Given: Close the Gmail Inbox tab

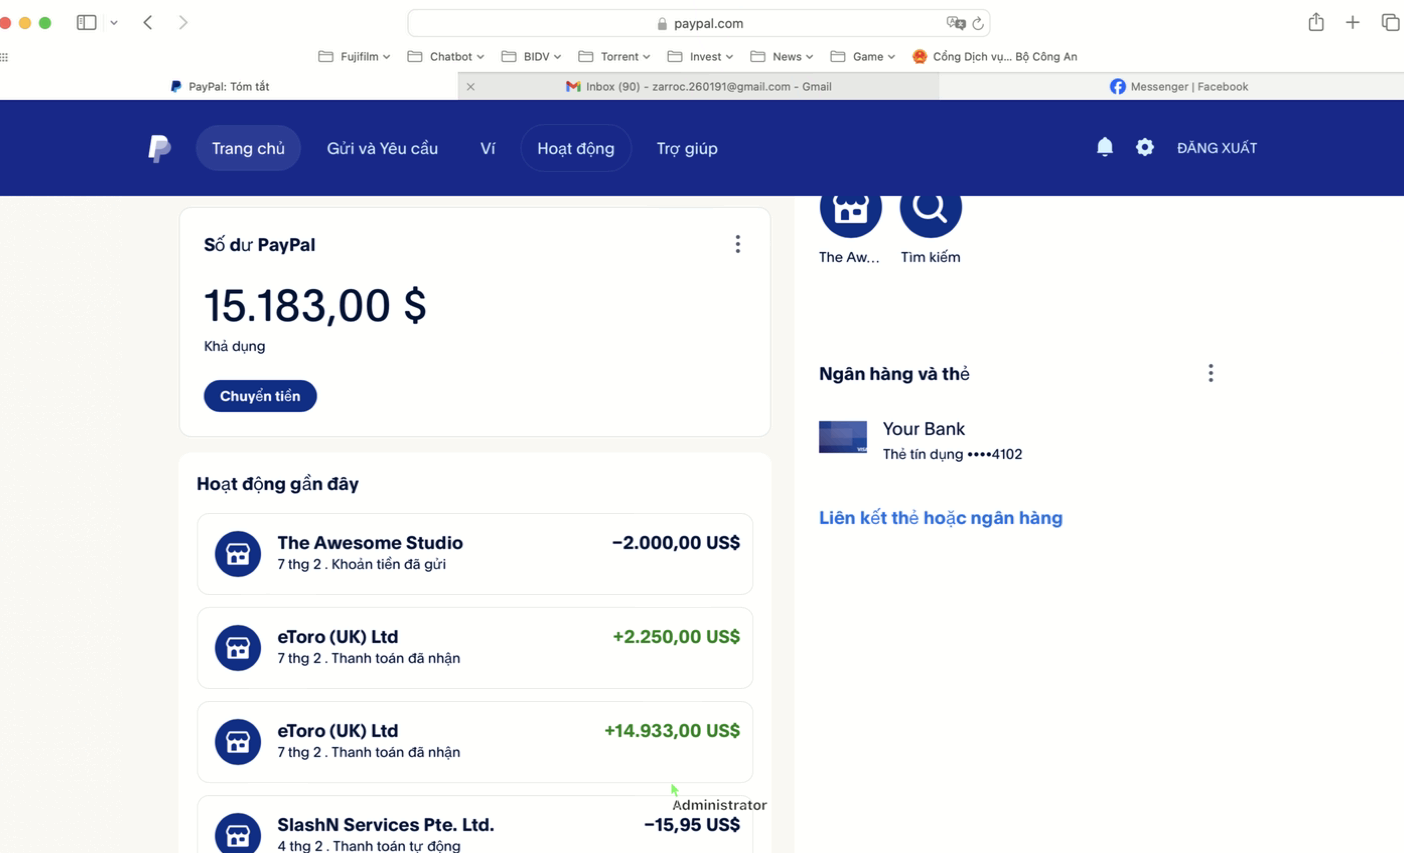Looking at the screenshot, I should point(470,87).
